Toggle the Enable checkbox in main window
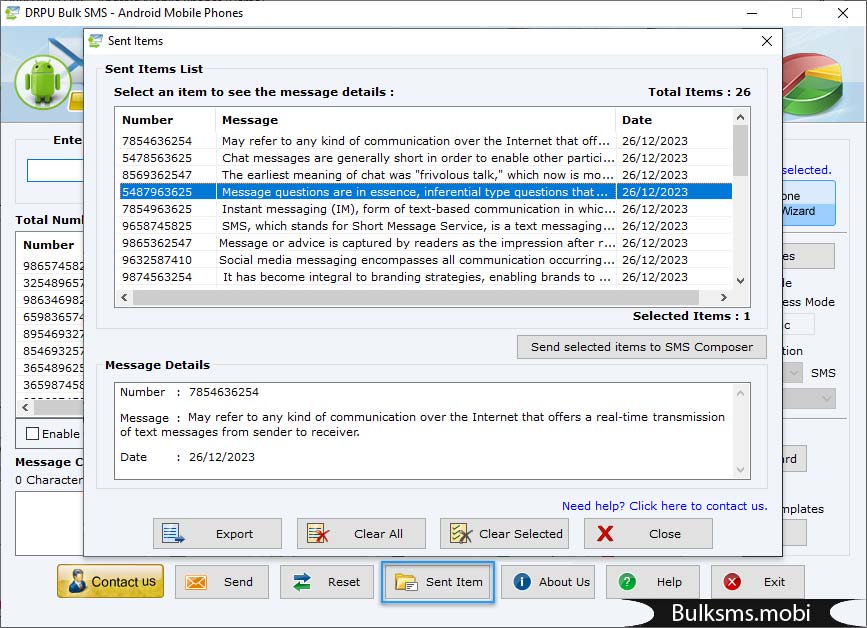 (33, 434)
